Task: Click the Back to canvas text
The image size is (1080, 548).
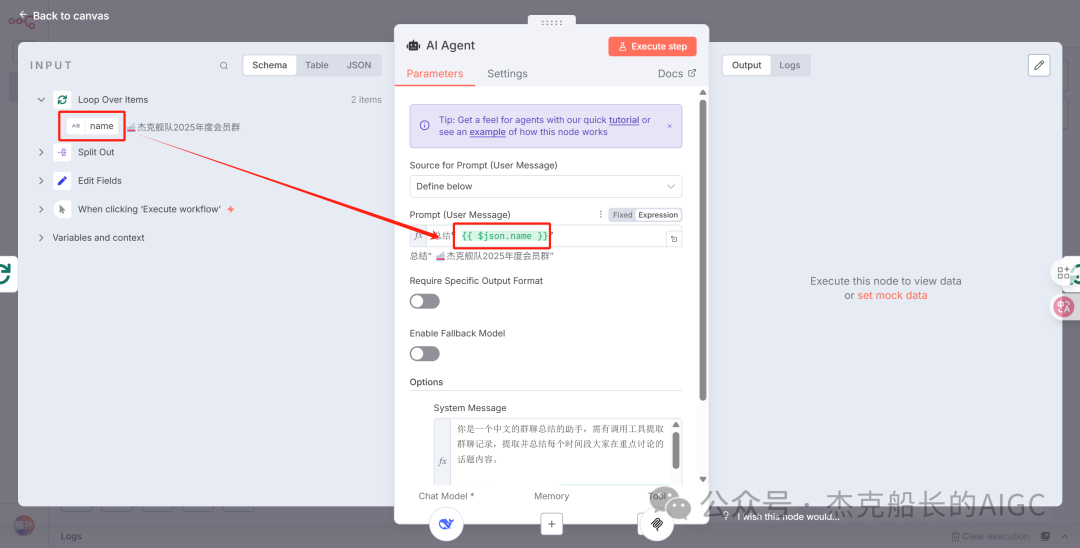Action: (71, 15)
